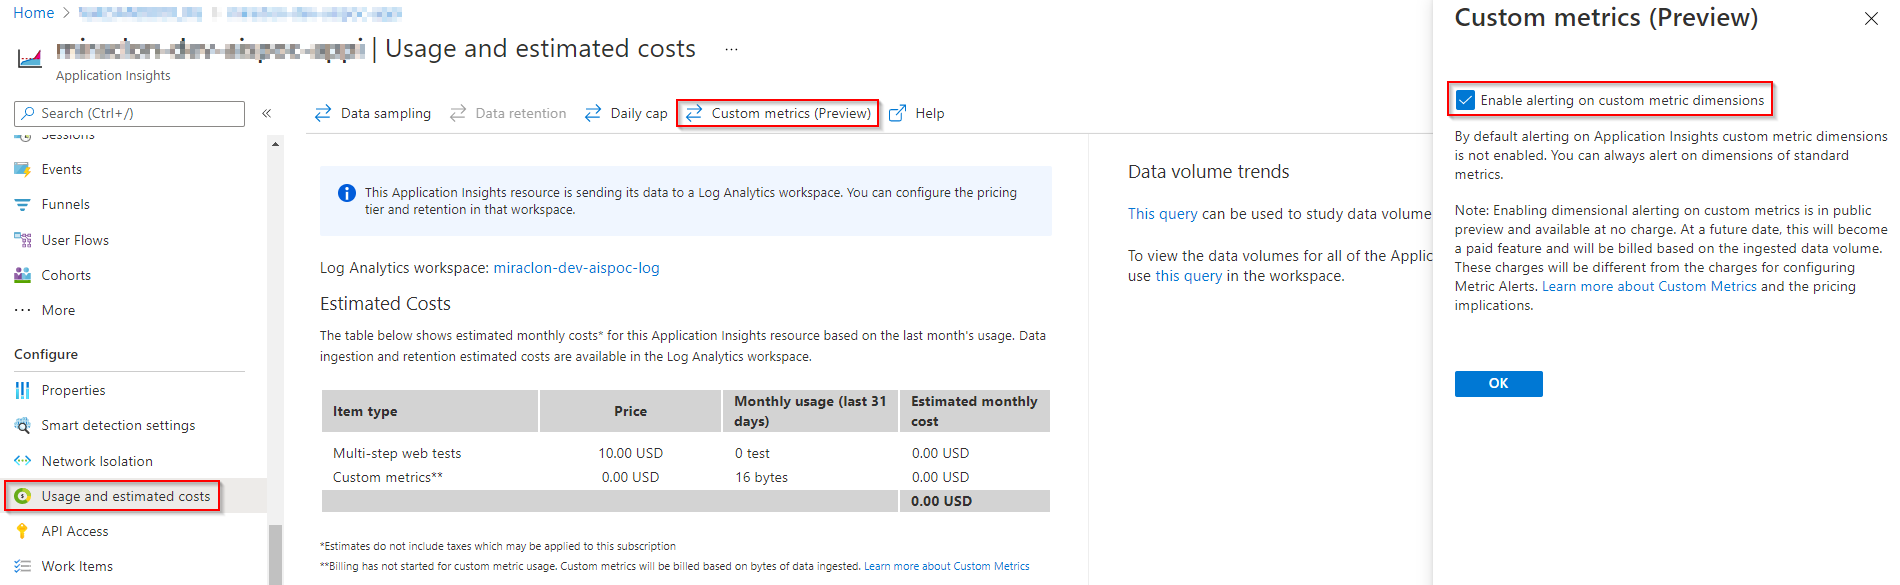Open the Network Isolation icon

23,461
